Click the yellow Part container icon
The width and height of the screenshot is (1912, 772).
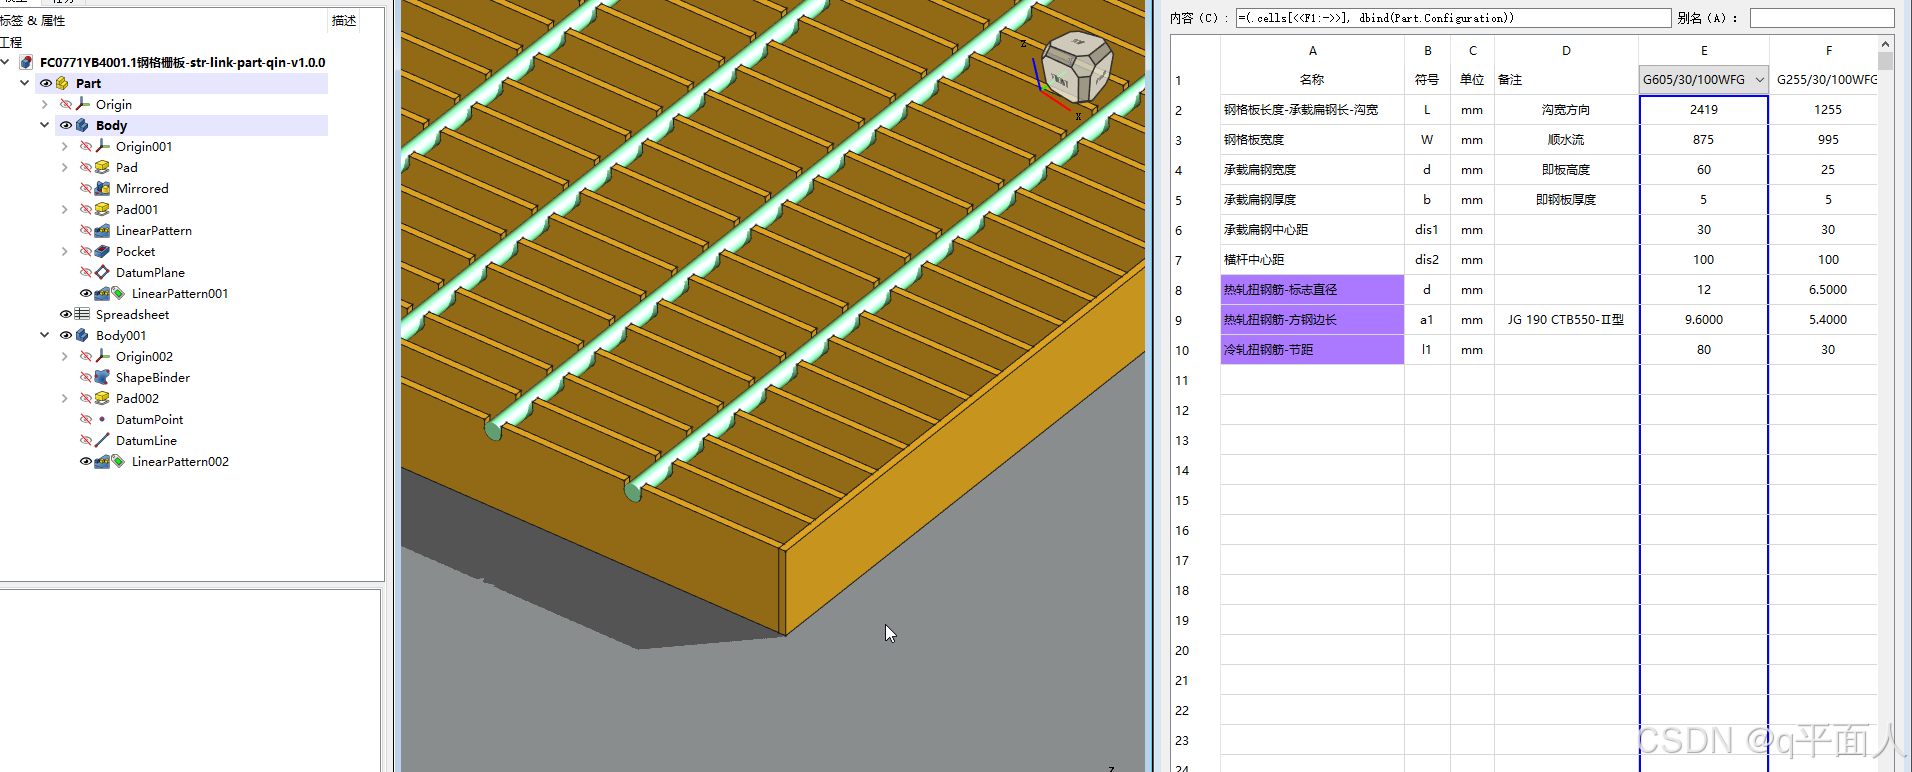pos(62,83)
